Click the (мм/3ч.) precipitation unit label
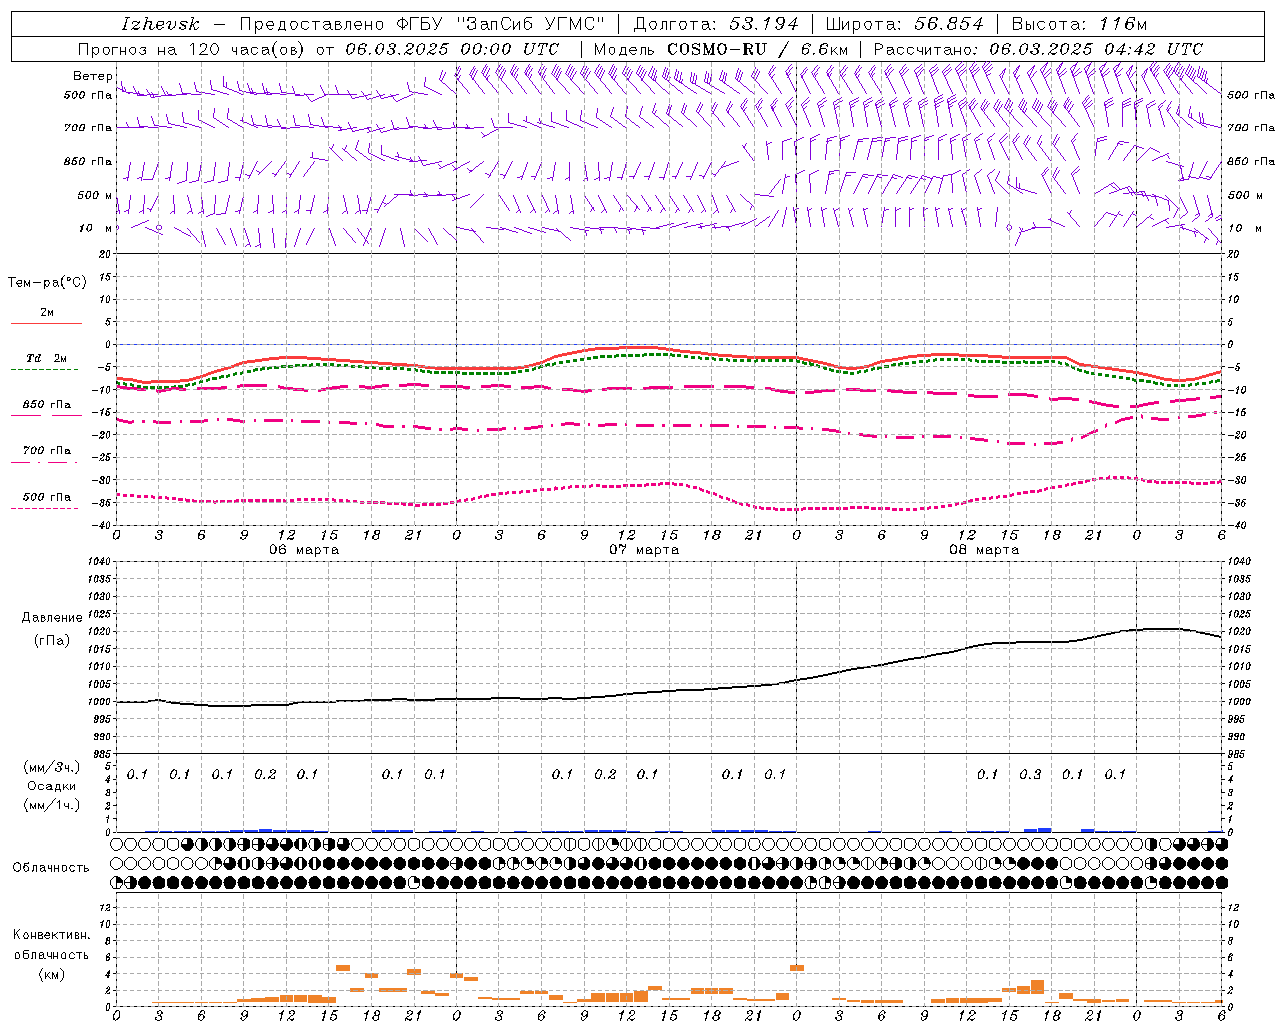This screenshot has height=1024, width=1280. pos(52,767)
